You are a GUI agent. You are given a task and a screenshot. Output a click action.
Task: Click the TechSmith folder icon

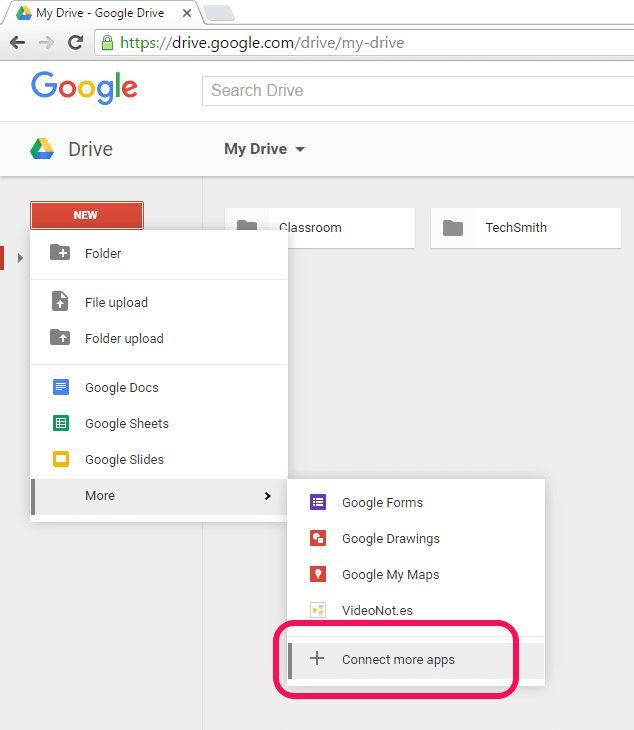pyautogui.click(x=453, y=228)
